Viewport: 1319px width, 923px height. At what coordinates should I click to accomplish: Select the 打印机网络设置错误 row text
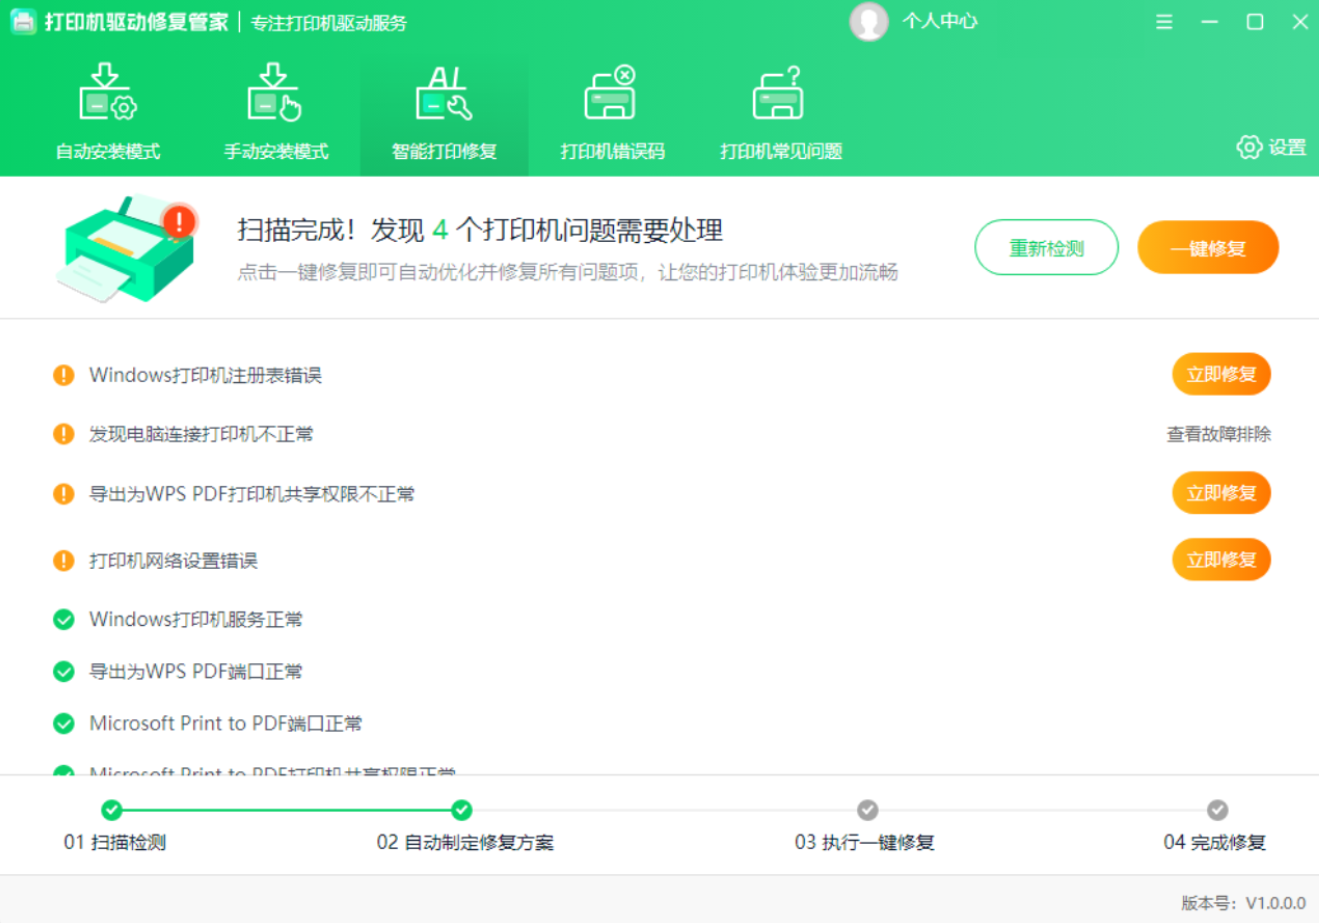coord(173,560)
